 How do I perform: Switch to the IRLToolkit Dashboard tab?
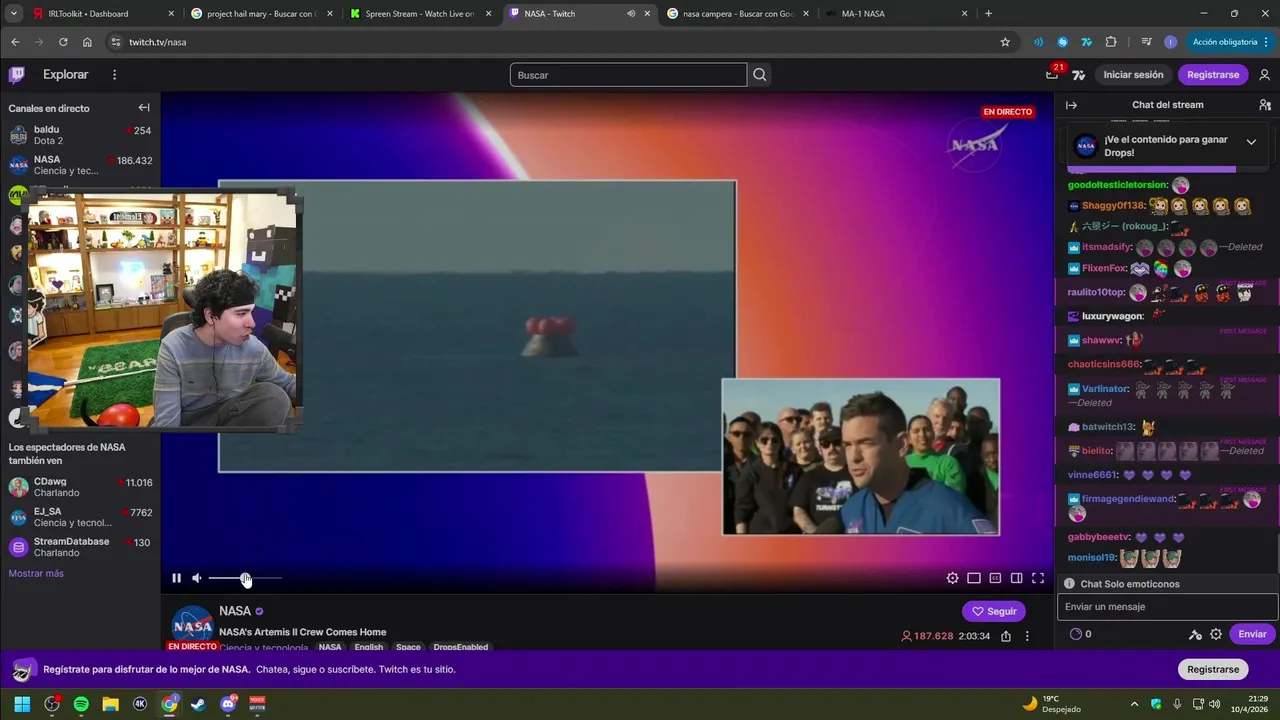[x=103, y=14]
